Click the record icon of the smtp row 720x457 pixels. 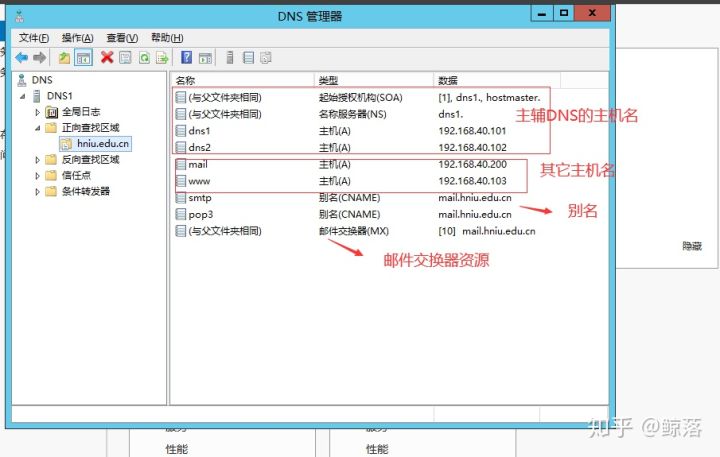(181, 198)
